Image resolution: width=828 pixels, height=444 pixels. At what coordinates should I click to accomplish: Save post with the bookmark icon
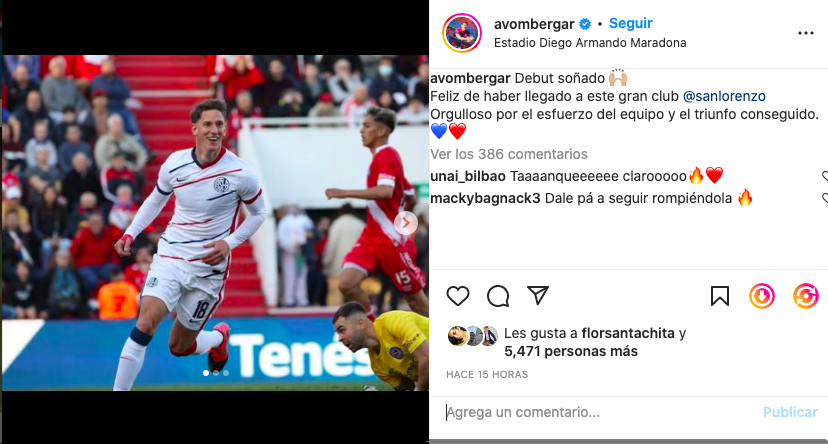(x=720, y=296)
